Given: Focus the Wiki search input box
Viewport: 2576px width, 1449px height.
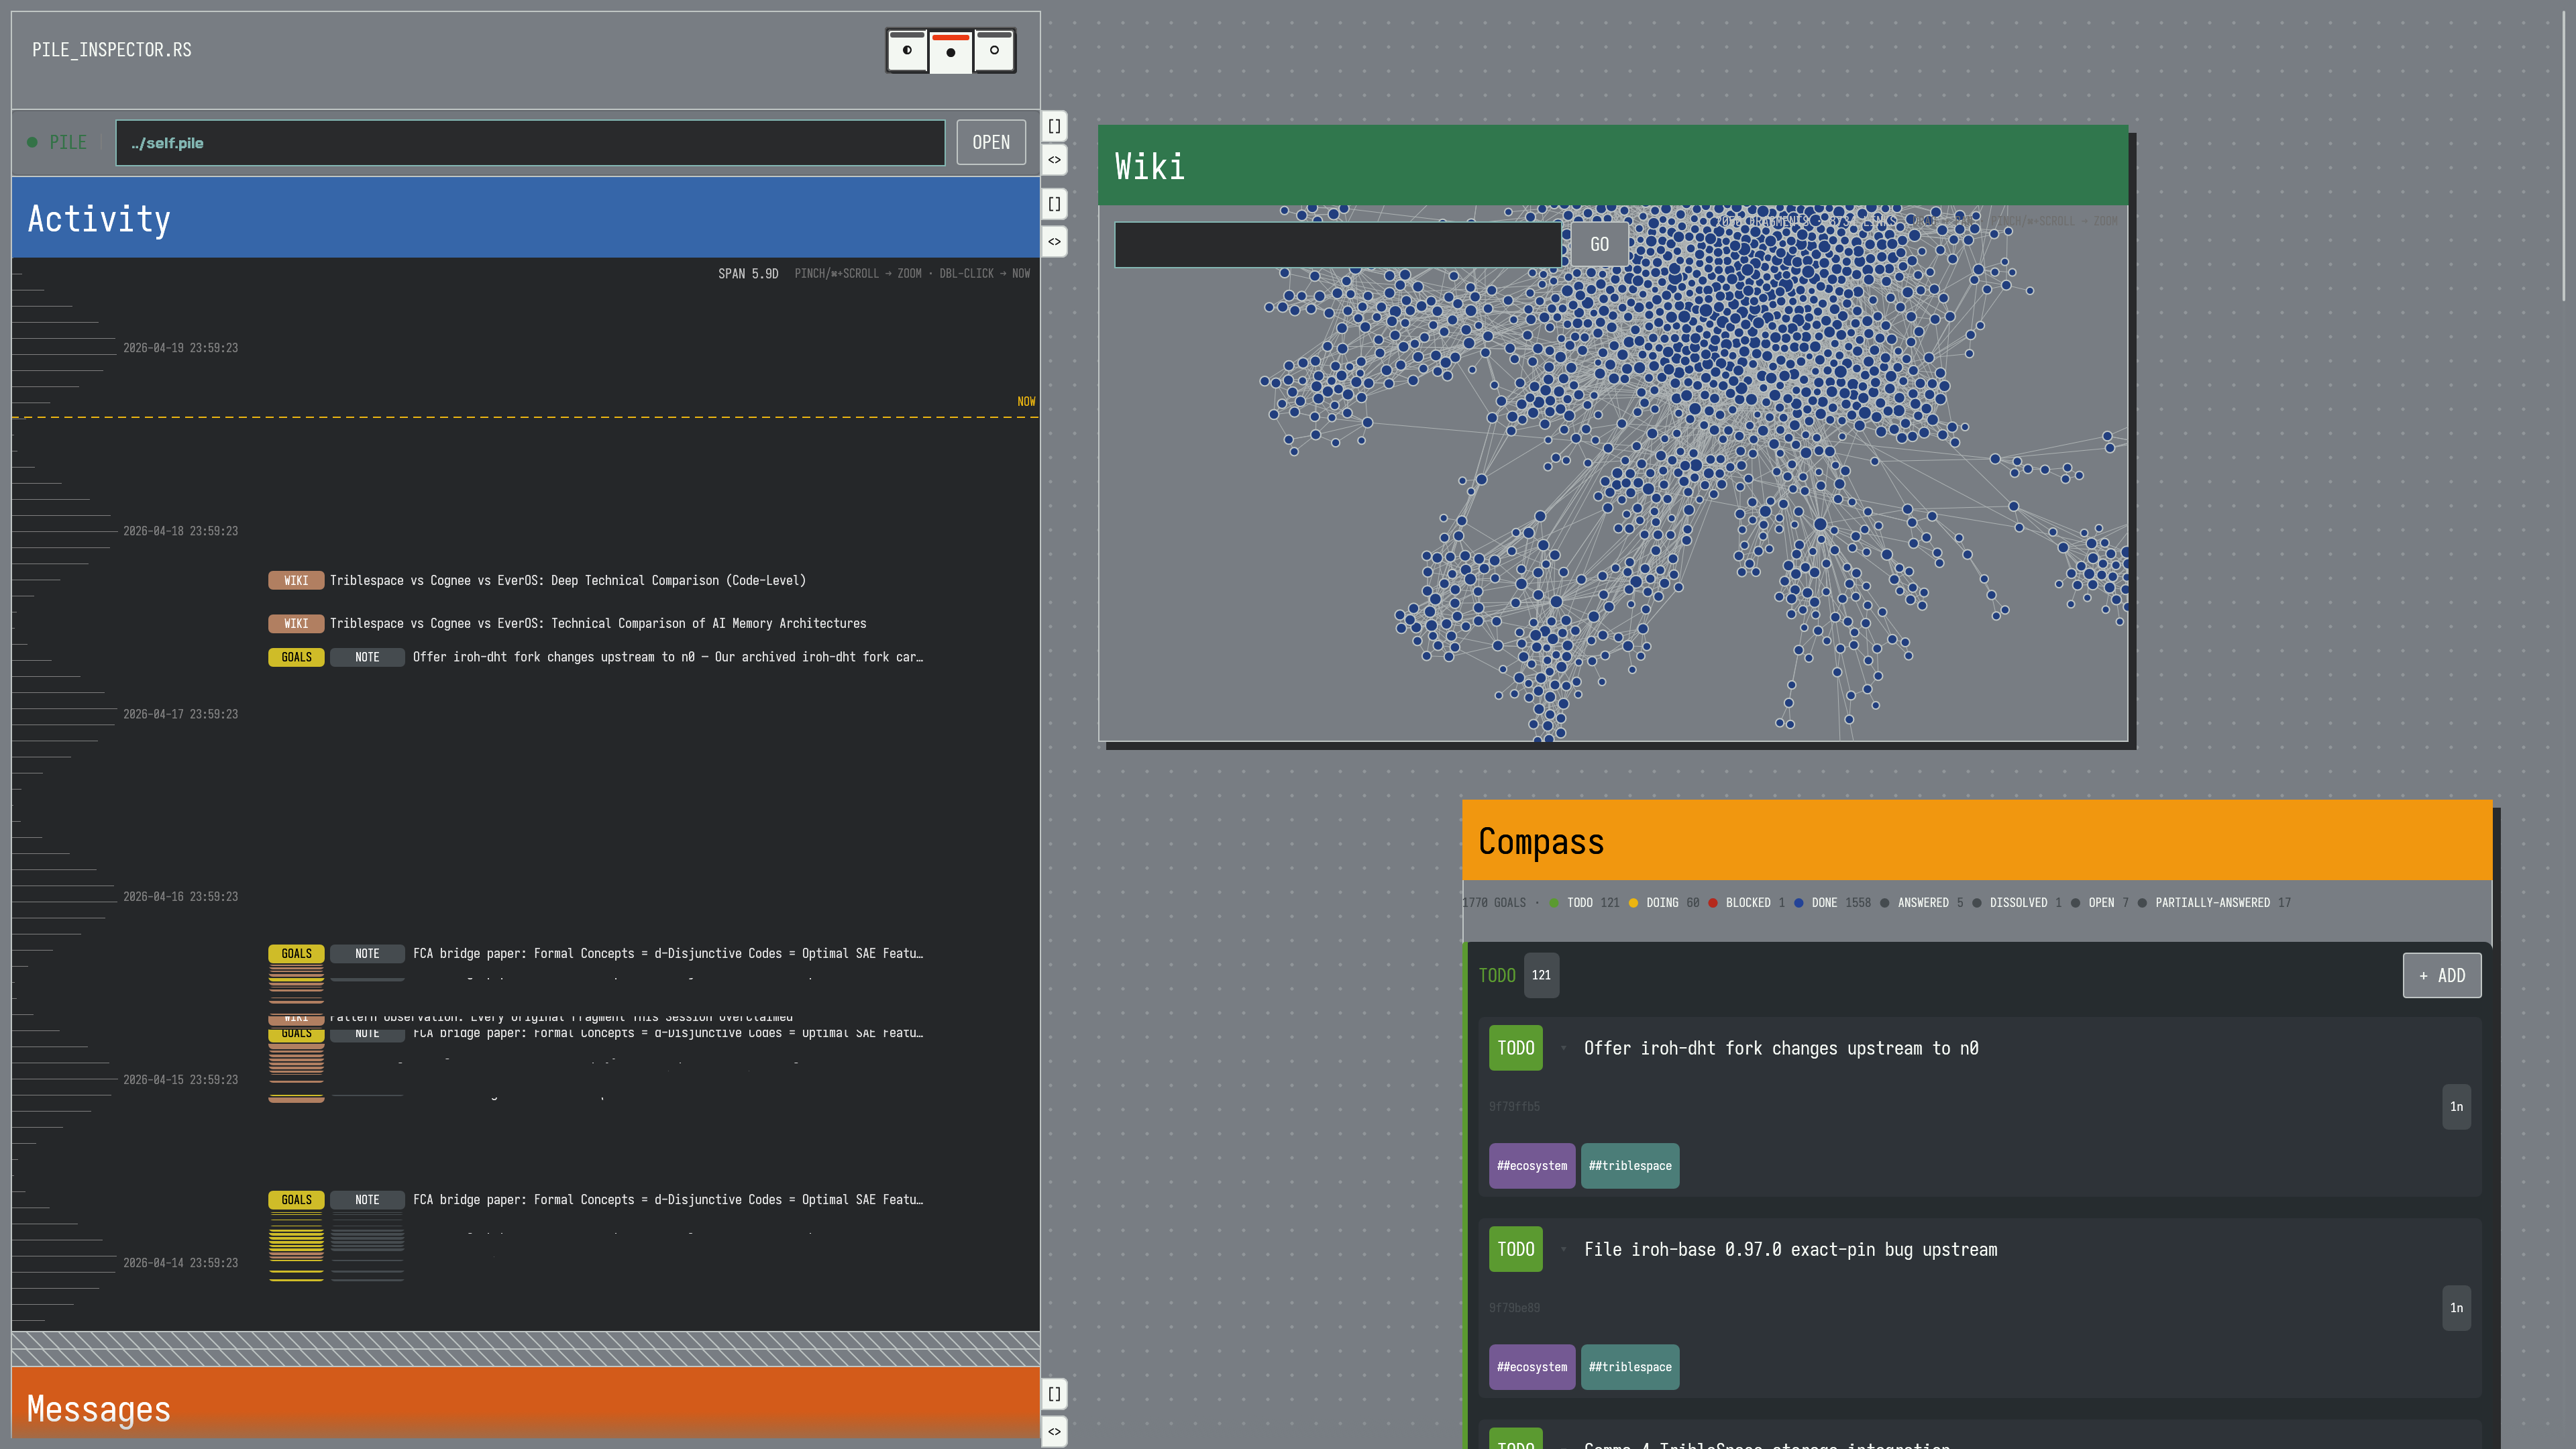Looking at the screenshot, I should (1337, 244).
